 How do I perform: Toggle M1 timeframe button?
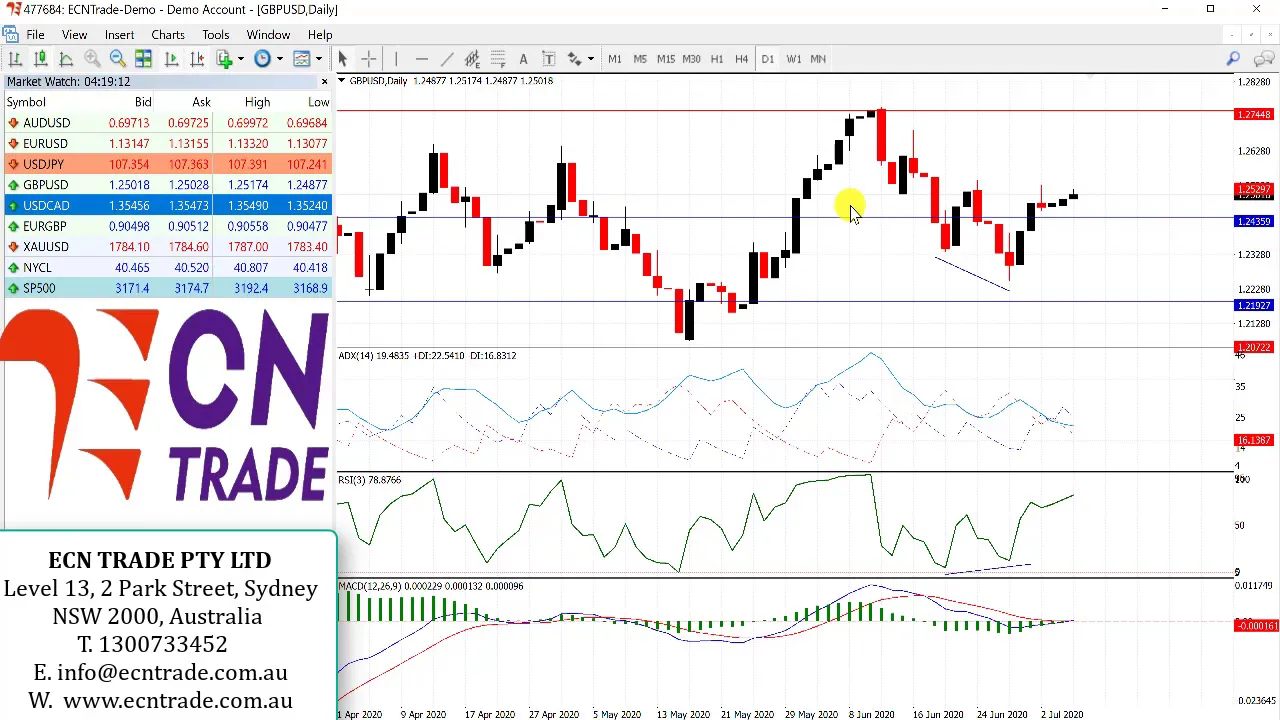click(614, 59)
